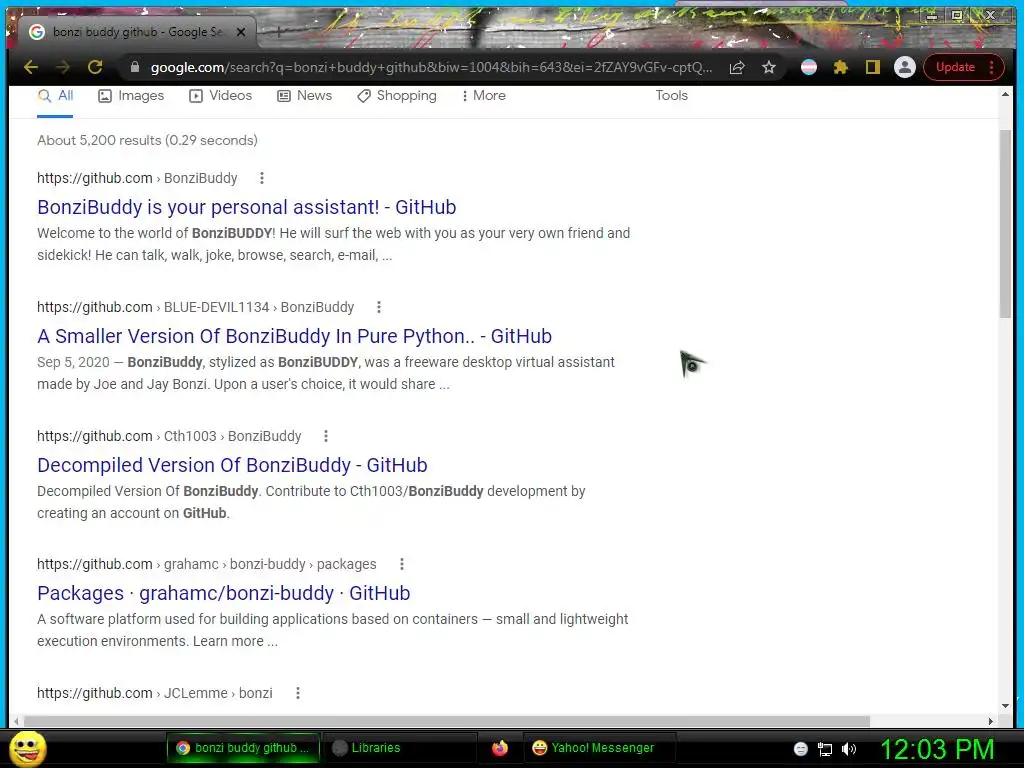This screenshot has height=768, width=1024.
Task: Open the striped flag extension icon
Action: 808,67
